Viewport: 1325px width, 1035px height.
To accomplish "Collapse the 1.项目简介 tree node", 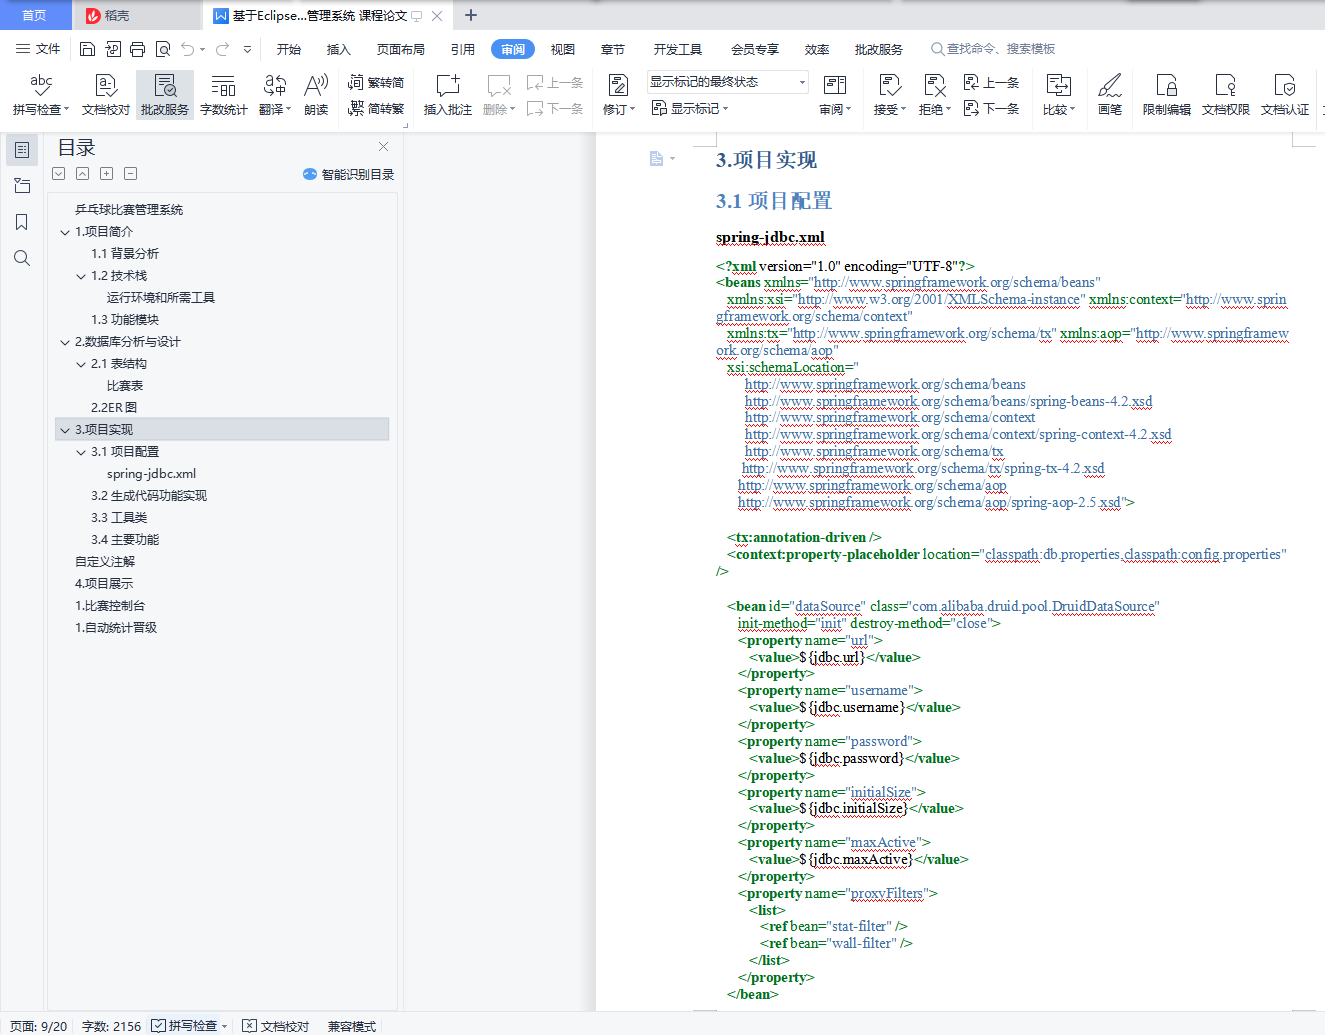I will [65, 232].
